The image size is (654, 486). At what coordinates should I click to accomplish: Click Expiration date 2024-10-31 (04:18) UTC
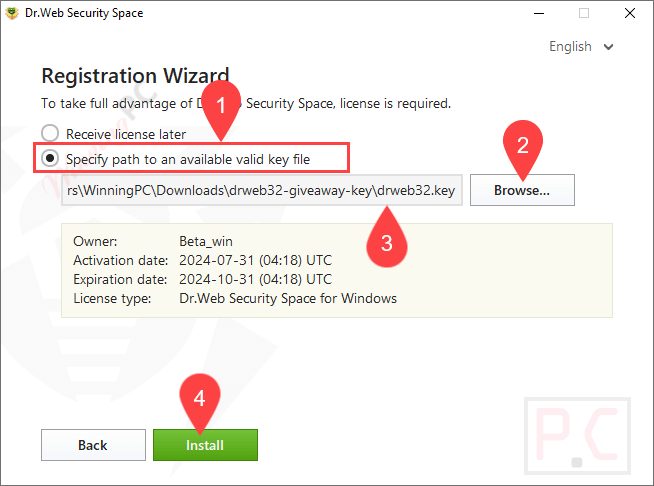pos(255,279)
